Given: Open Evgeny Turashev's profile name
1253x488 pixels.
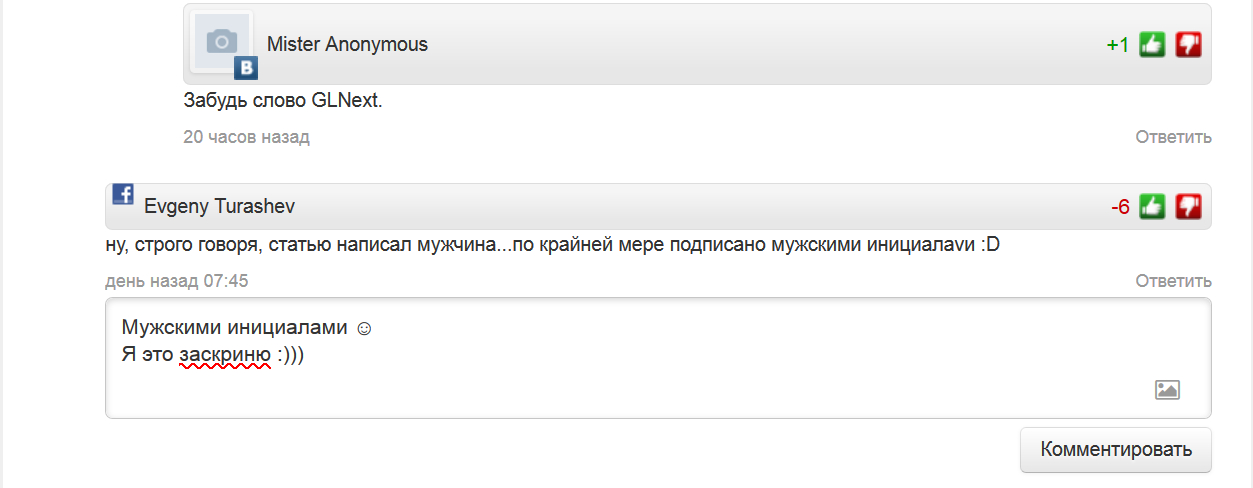Looking at the screenshot, I should [219, 207].
